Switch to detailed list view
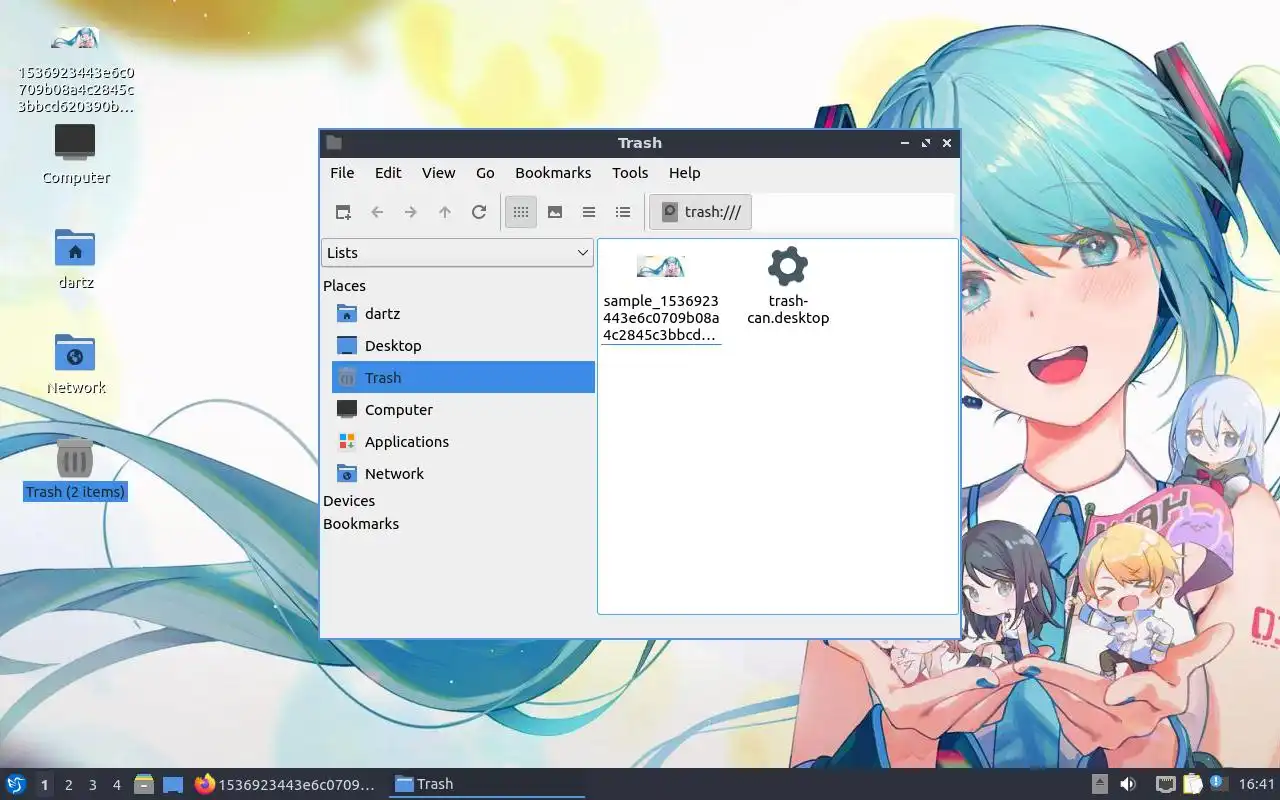1280x800 pixels. pos(623,212)
